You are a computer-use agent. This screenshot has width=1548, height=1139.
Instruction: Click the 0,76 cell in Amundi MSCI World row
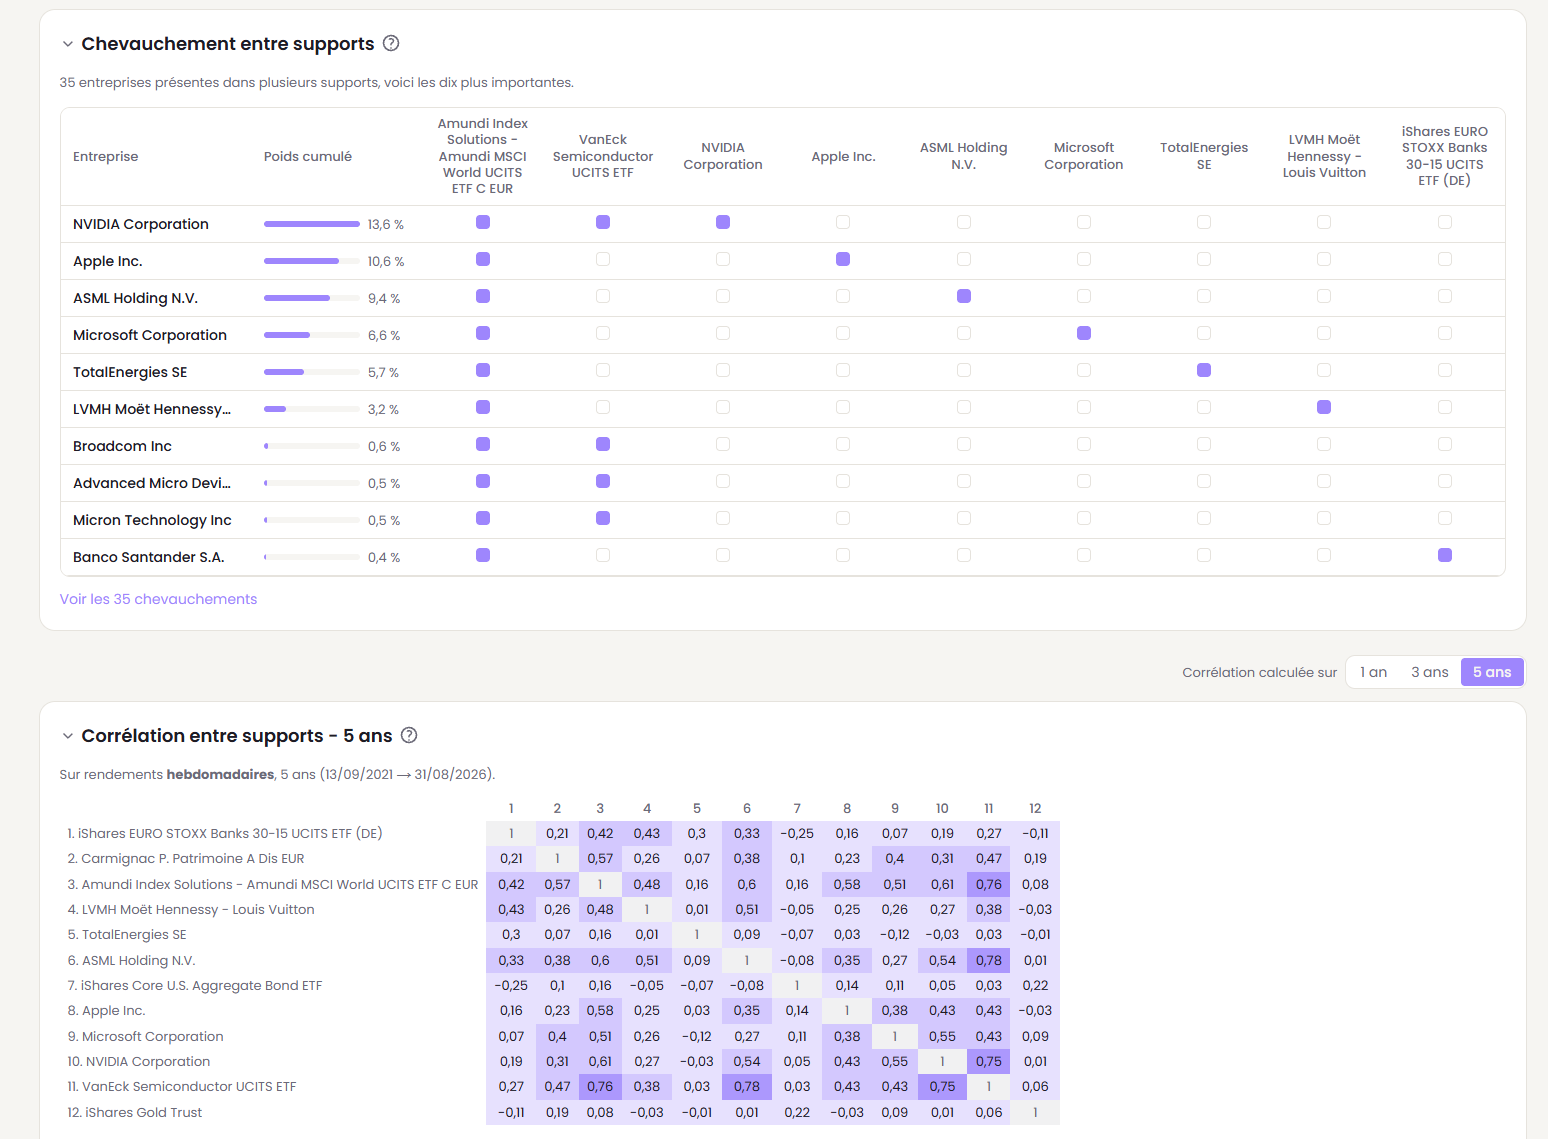989,884
